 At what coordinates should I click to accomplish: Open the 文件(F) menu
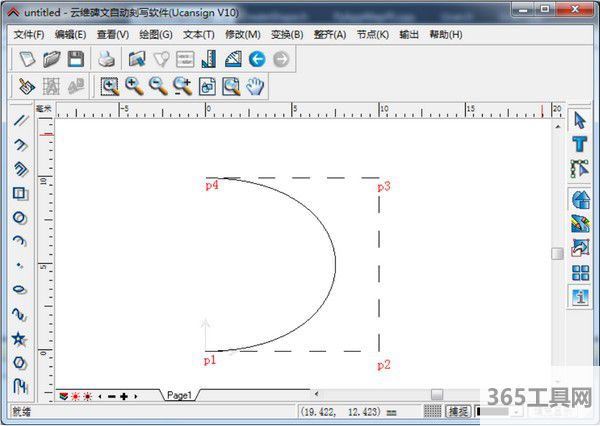coord(29,34)
